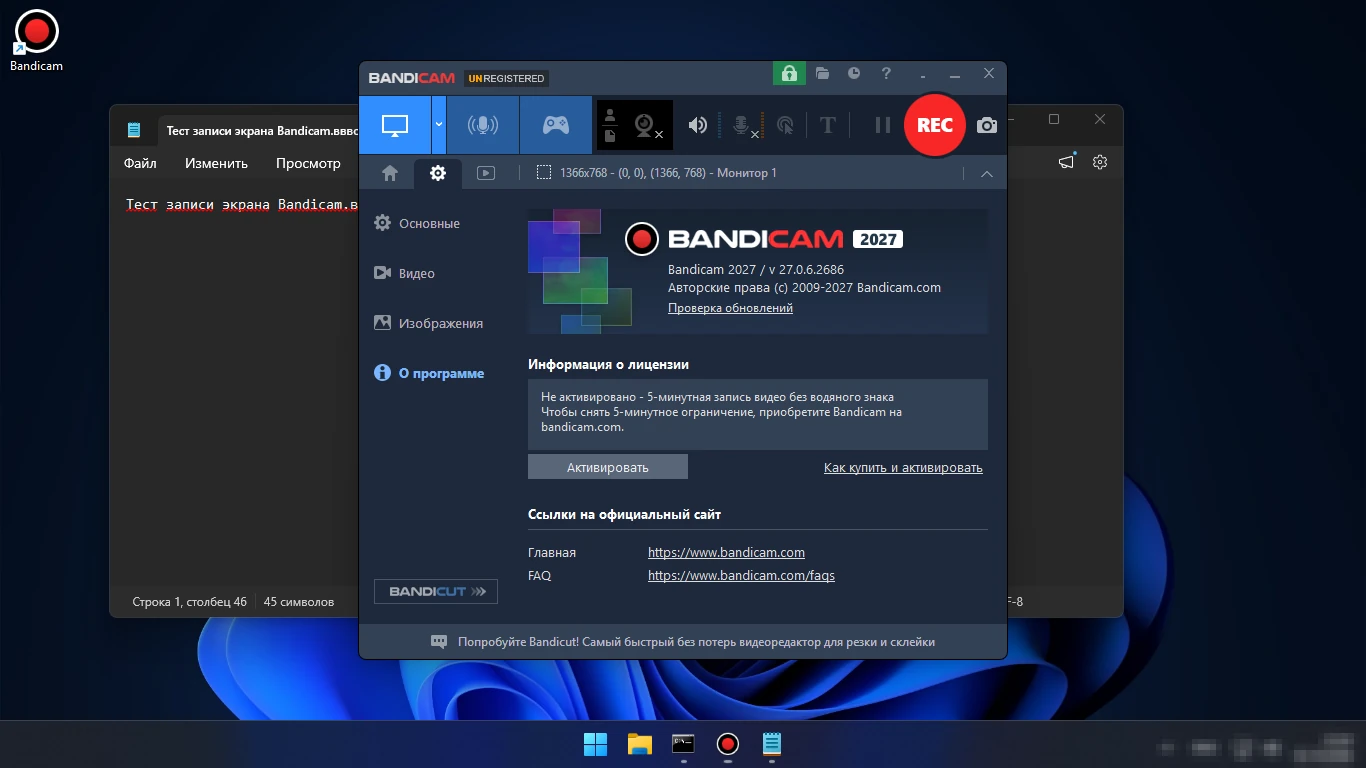
Task: Click the 1366x768 Монитор 1 area selector
Action: [656, 173]
